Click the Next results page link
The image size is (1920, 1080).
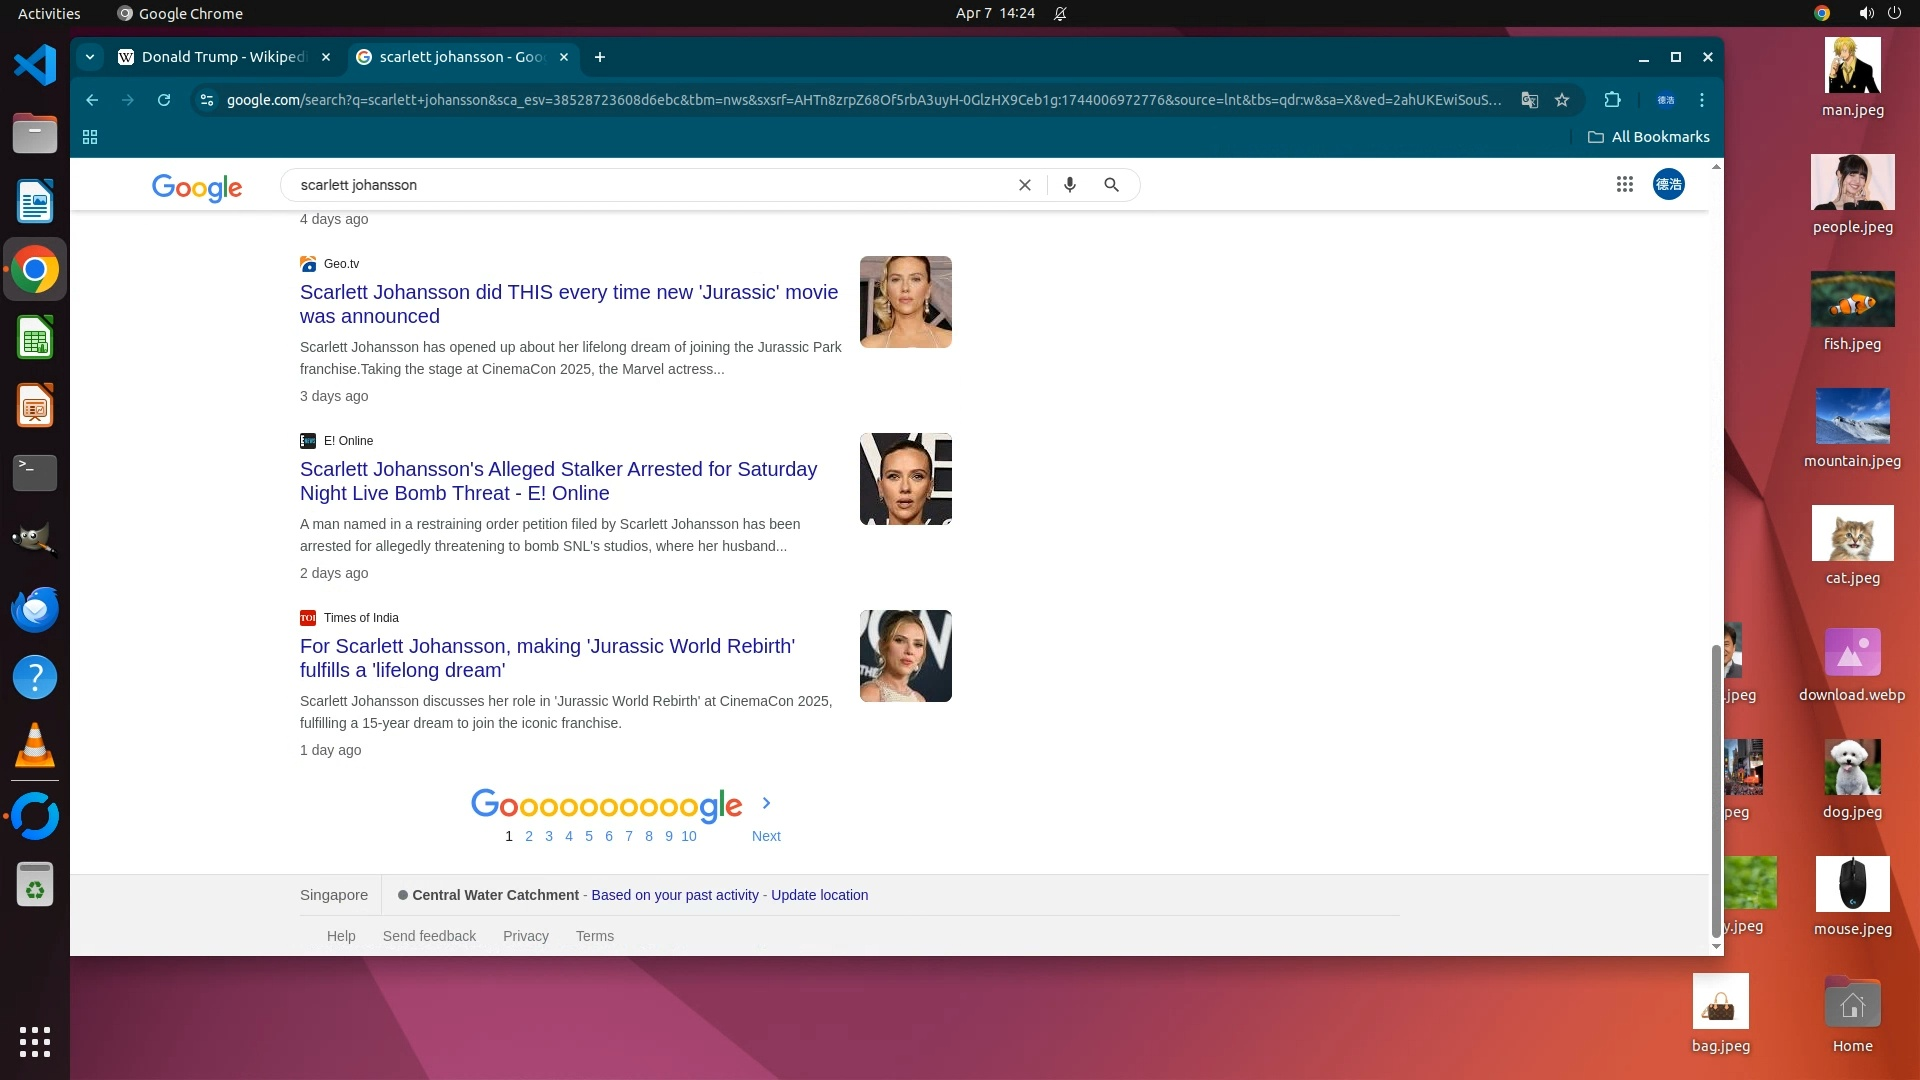(x=766, y=836)
